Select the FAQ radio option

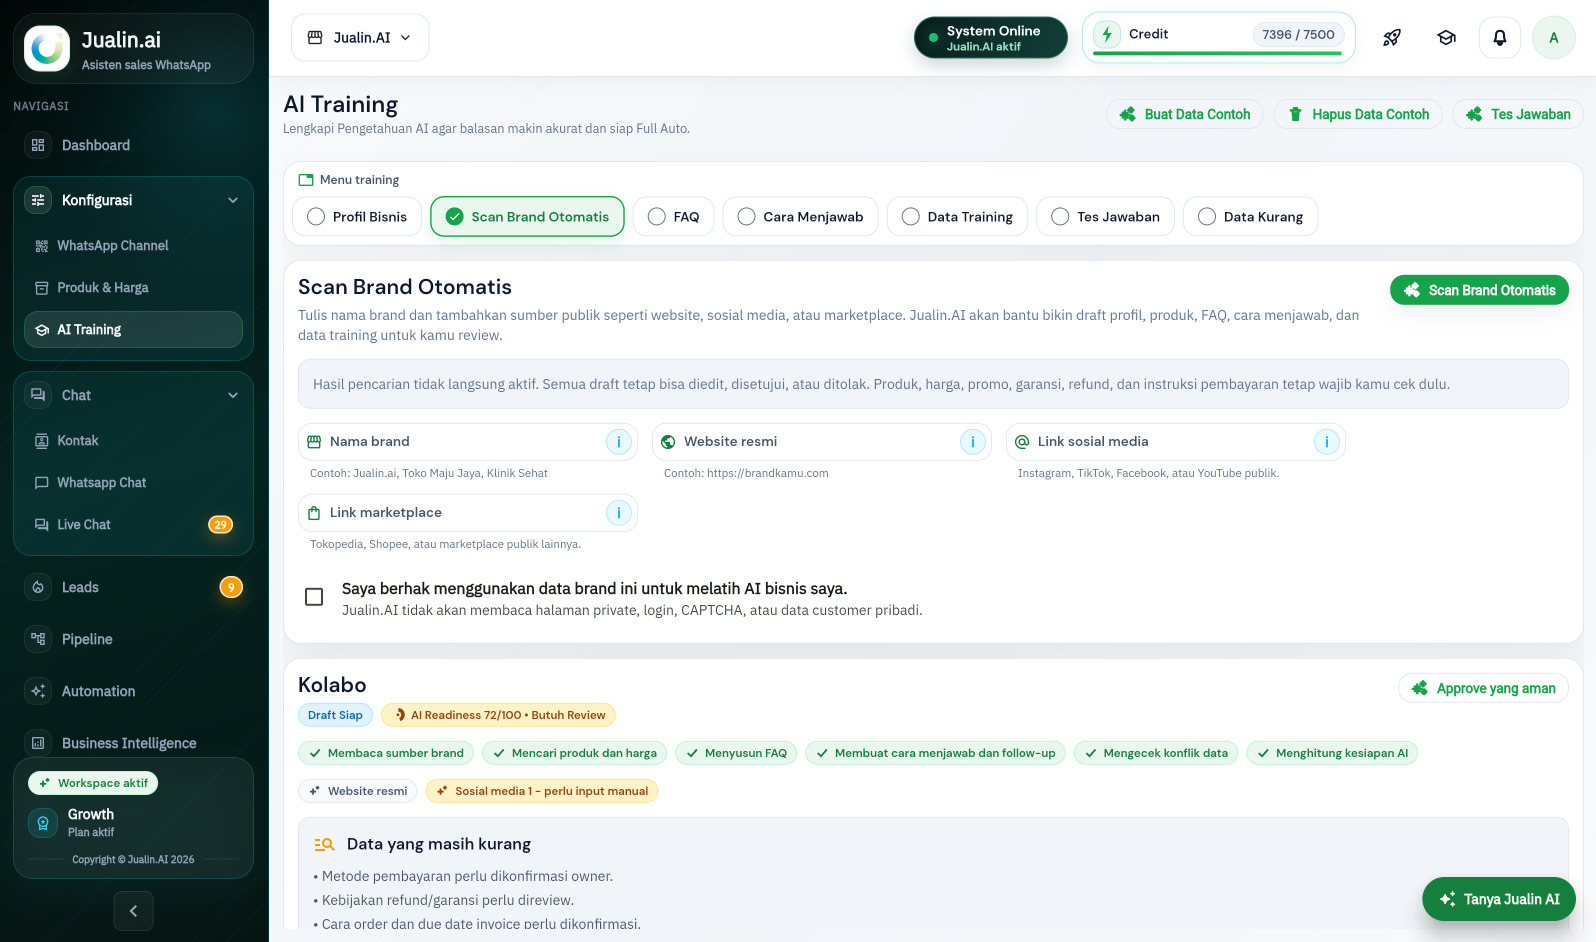point(674,217)
